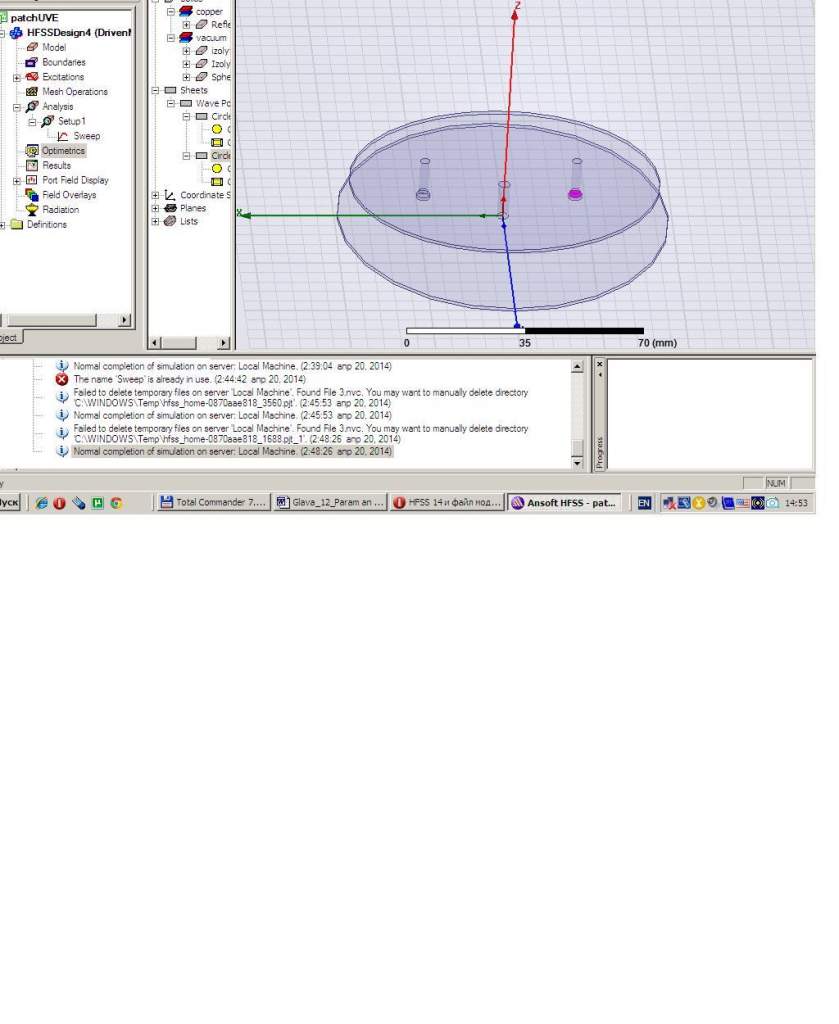Collapse the Setup1 node
This screenshot has width=839, height=1024.
pos(32,121)
